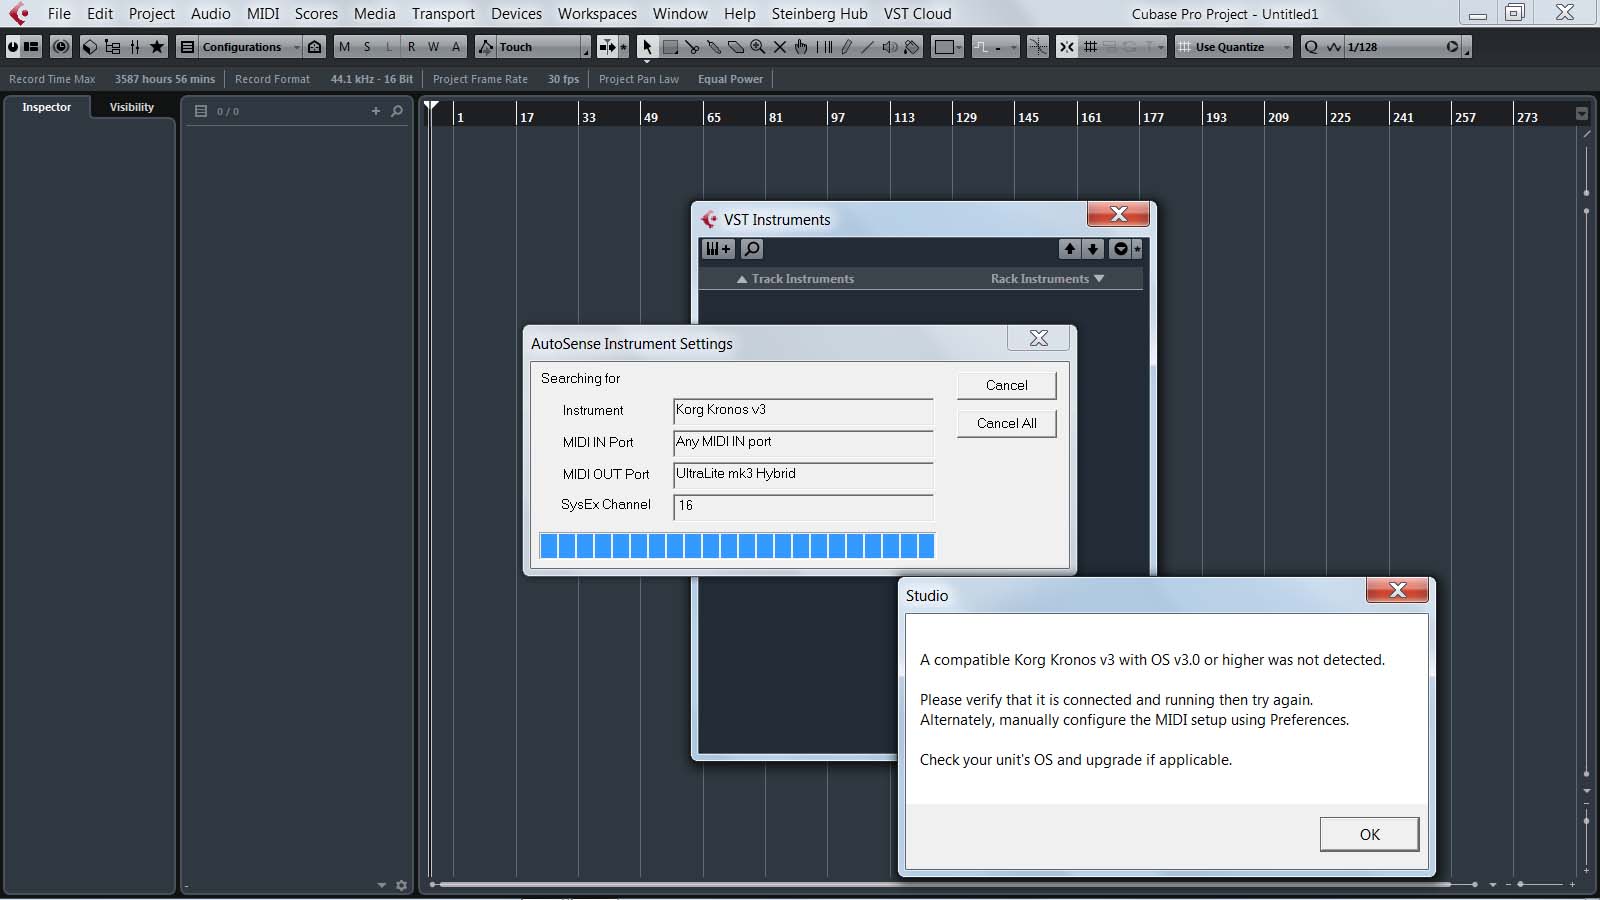
Task: Open the Mixer sliders icon in toolbar
Action: pos(135,47)
